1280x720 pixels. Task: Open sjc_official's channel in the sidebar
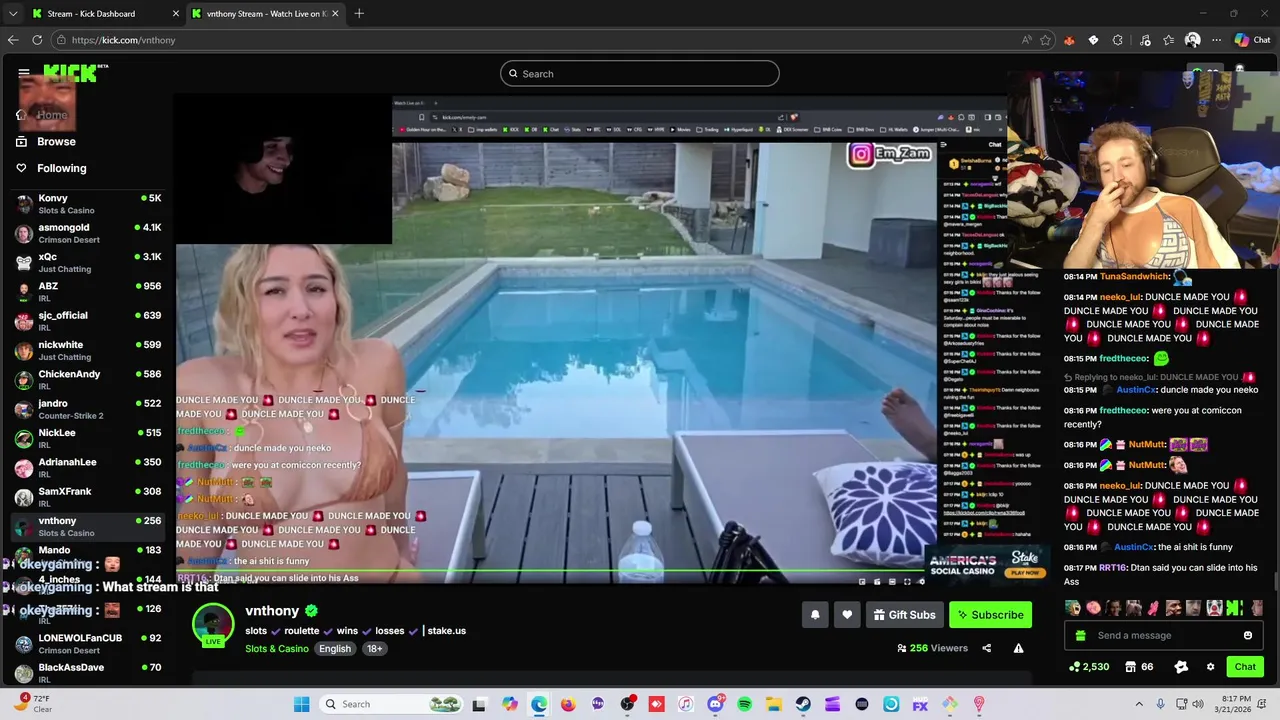point(88,321)
